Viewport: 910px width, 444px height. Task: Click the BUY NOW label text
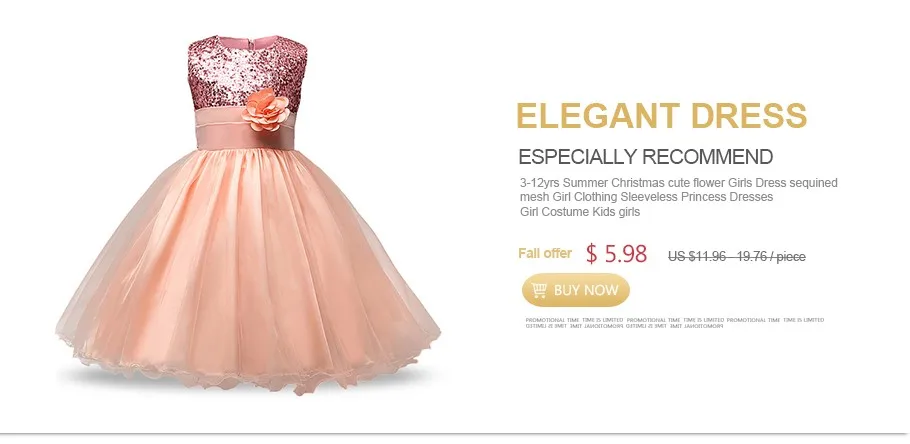click(x=586, y=290)
